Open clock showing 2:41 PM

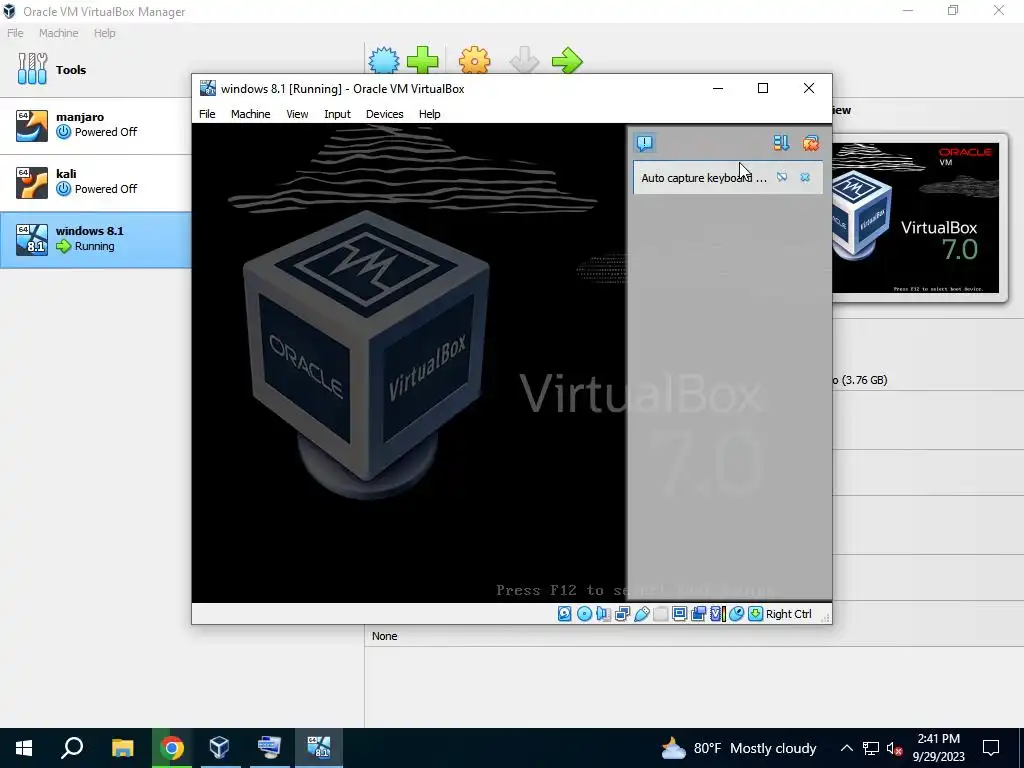(938, 748)
